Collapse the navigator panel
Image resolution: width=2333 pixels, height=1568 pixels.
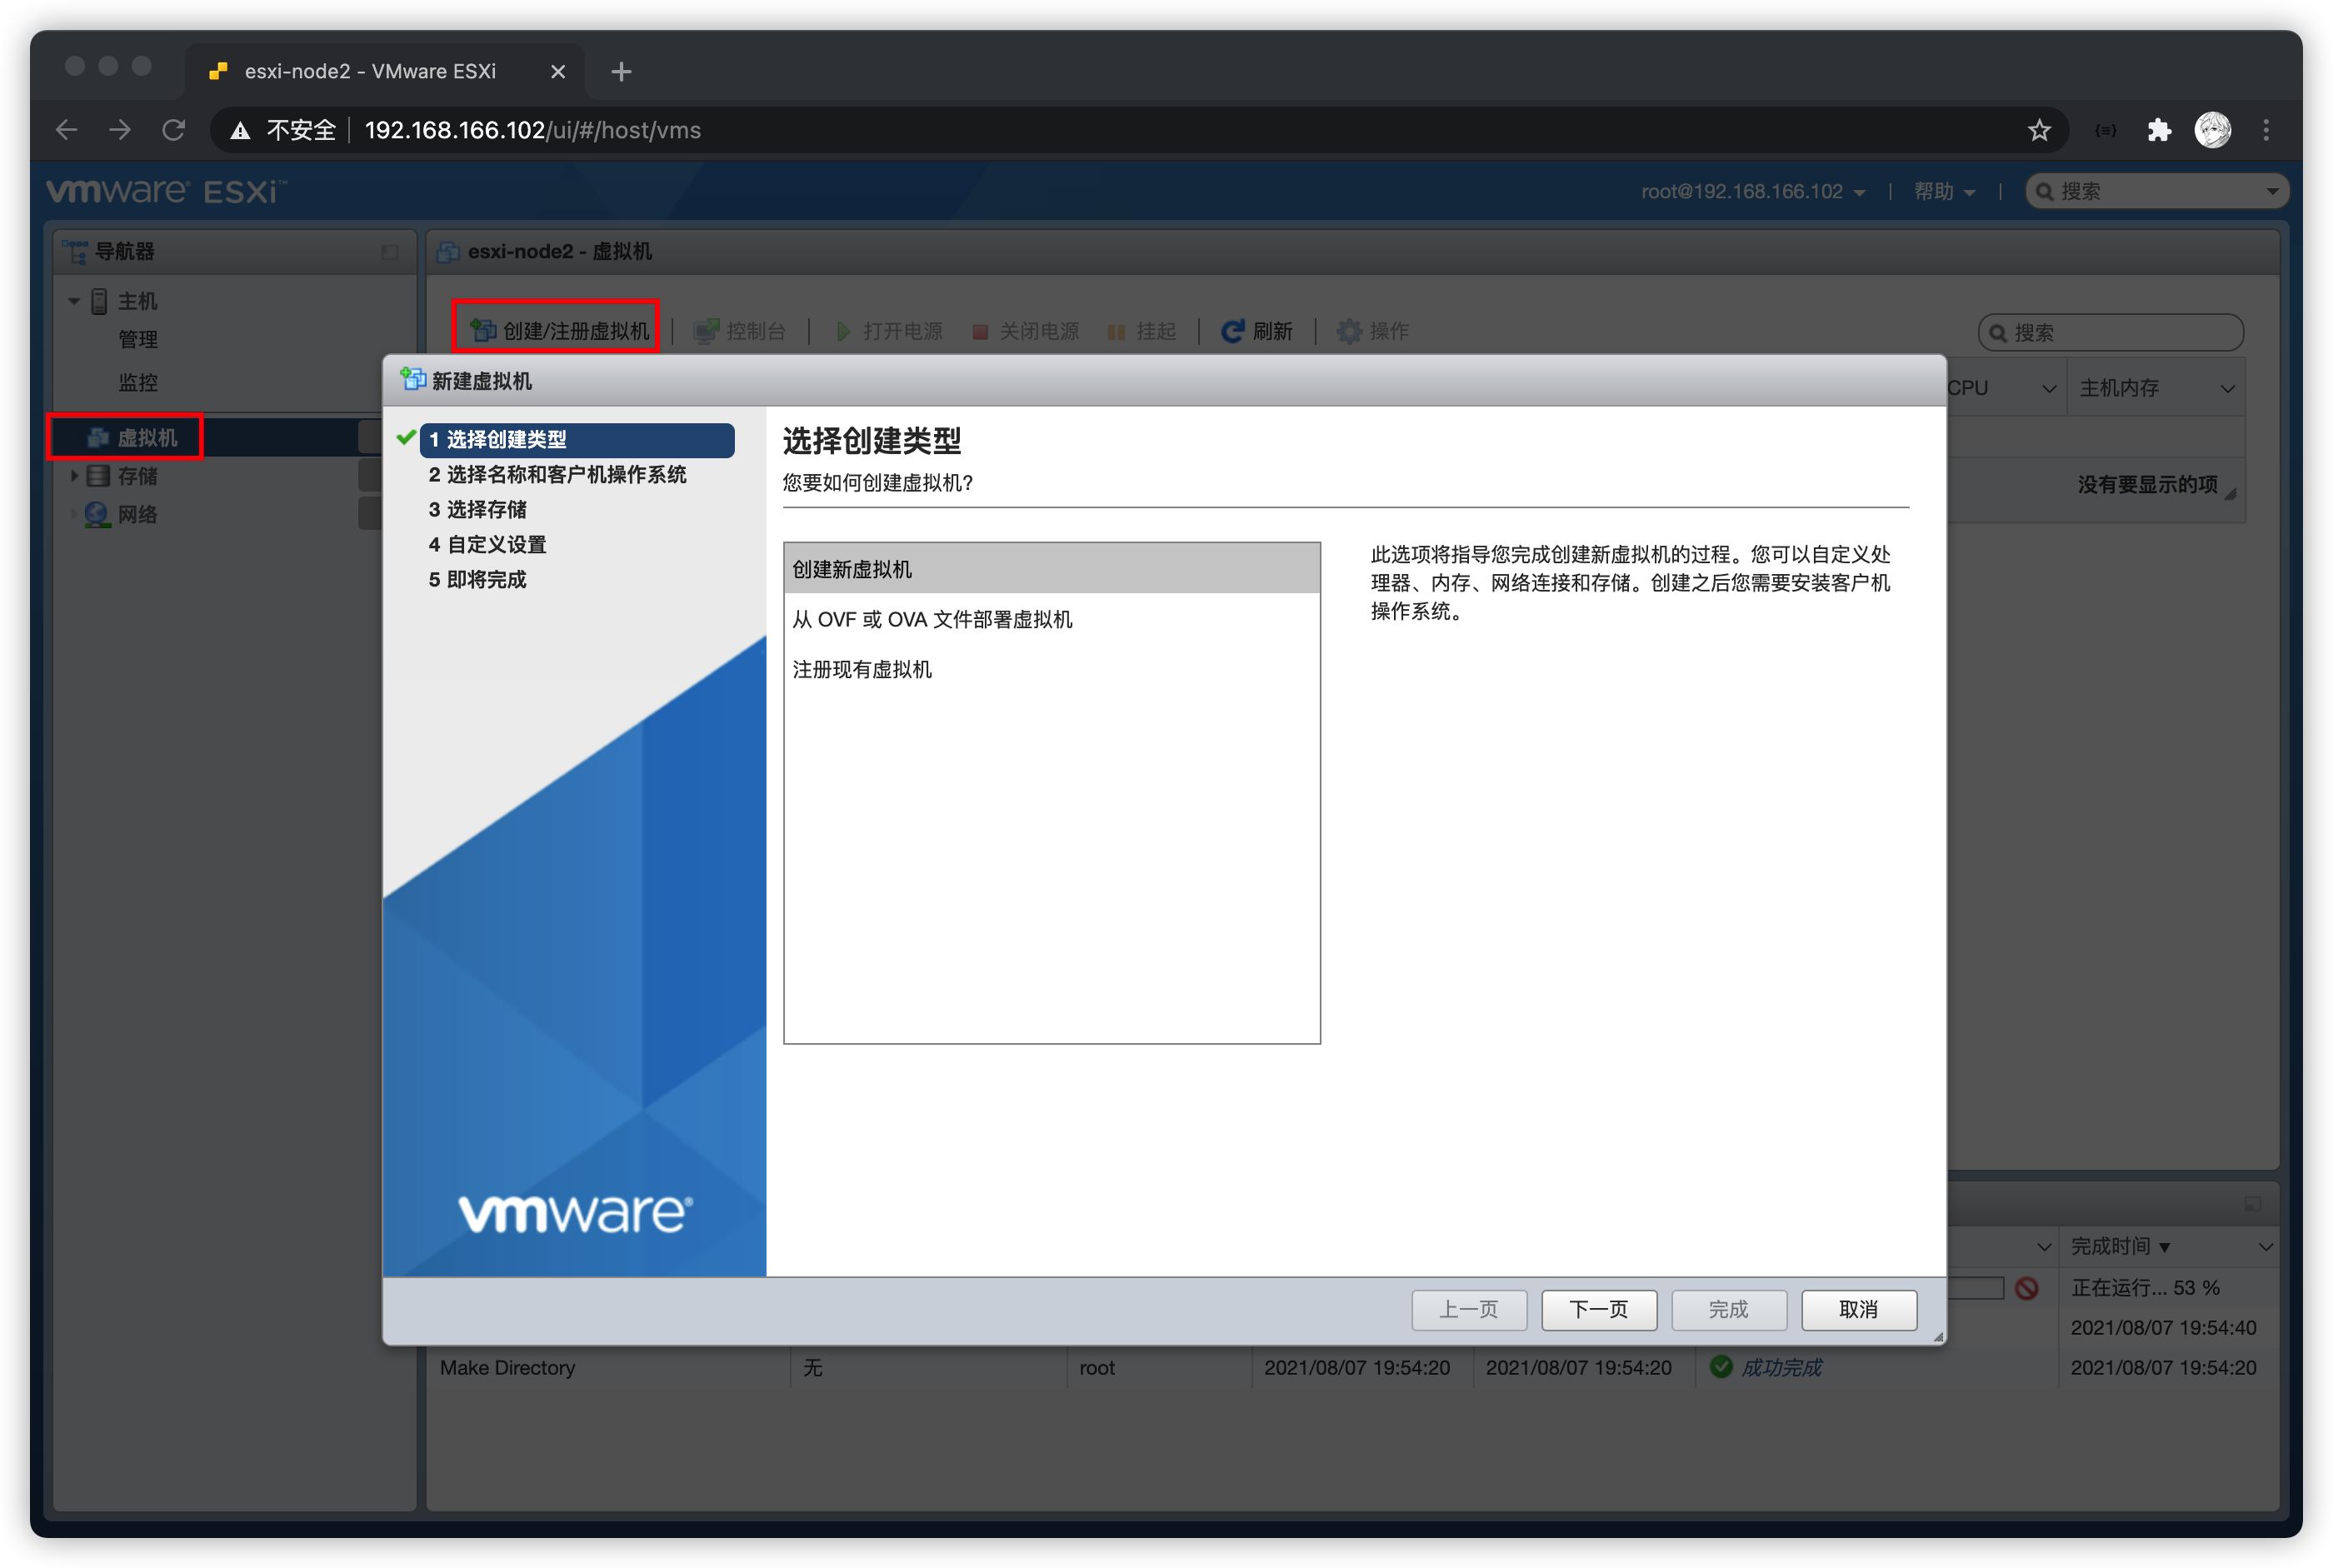(390, 252)
